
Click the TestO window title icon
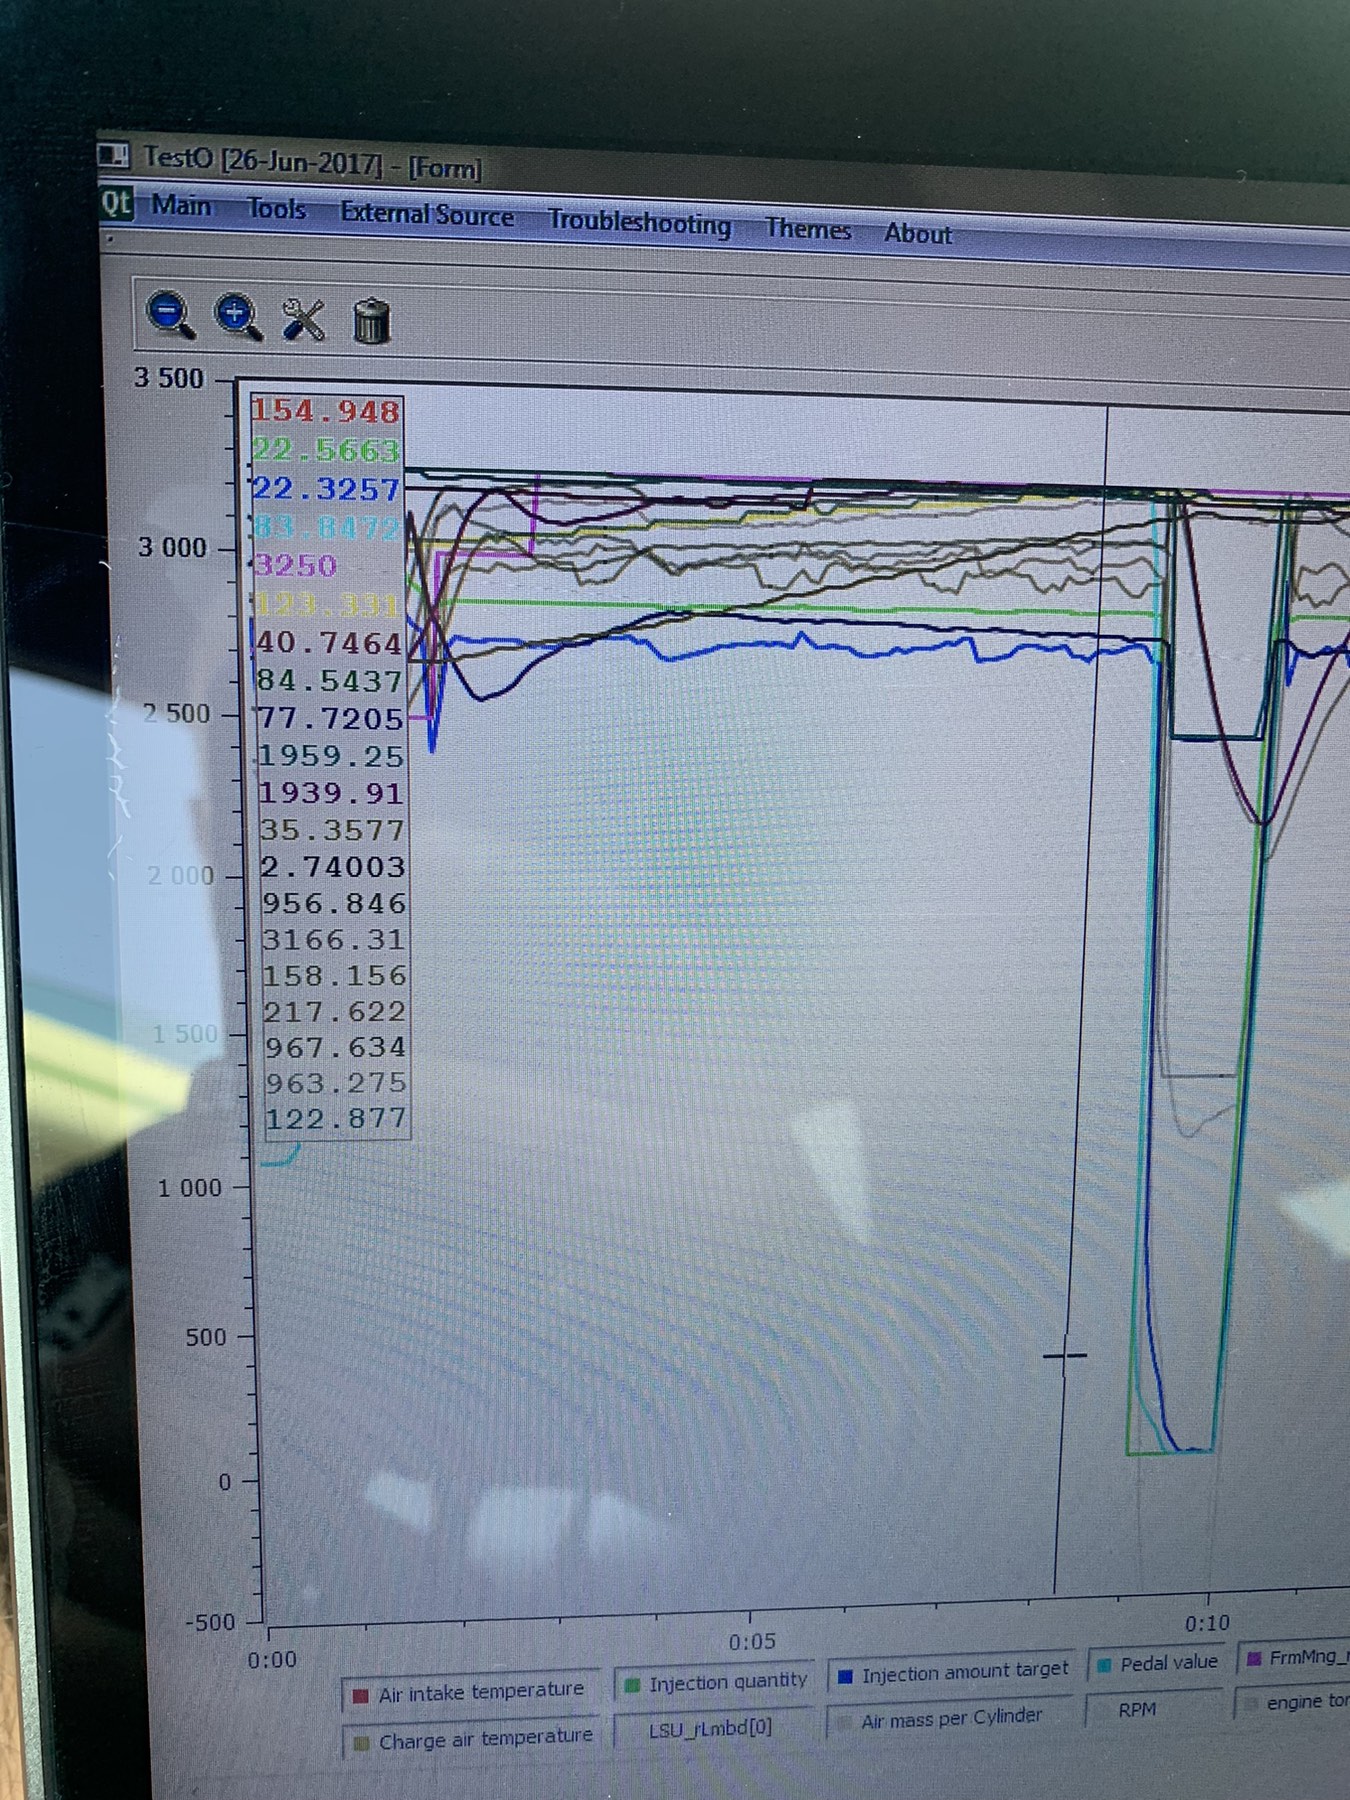tap(114, 155)
